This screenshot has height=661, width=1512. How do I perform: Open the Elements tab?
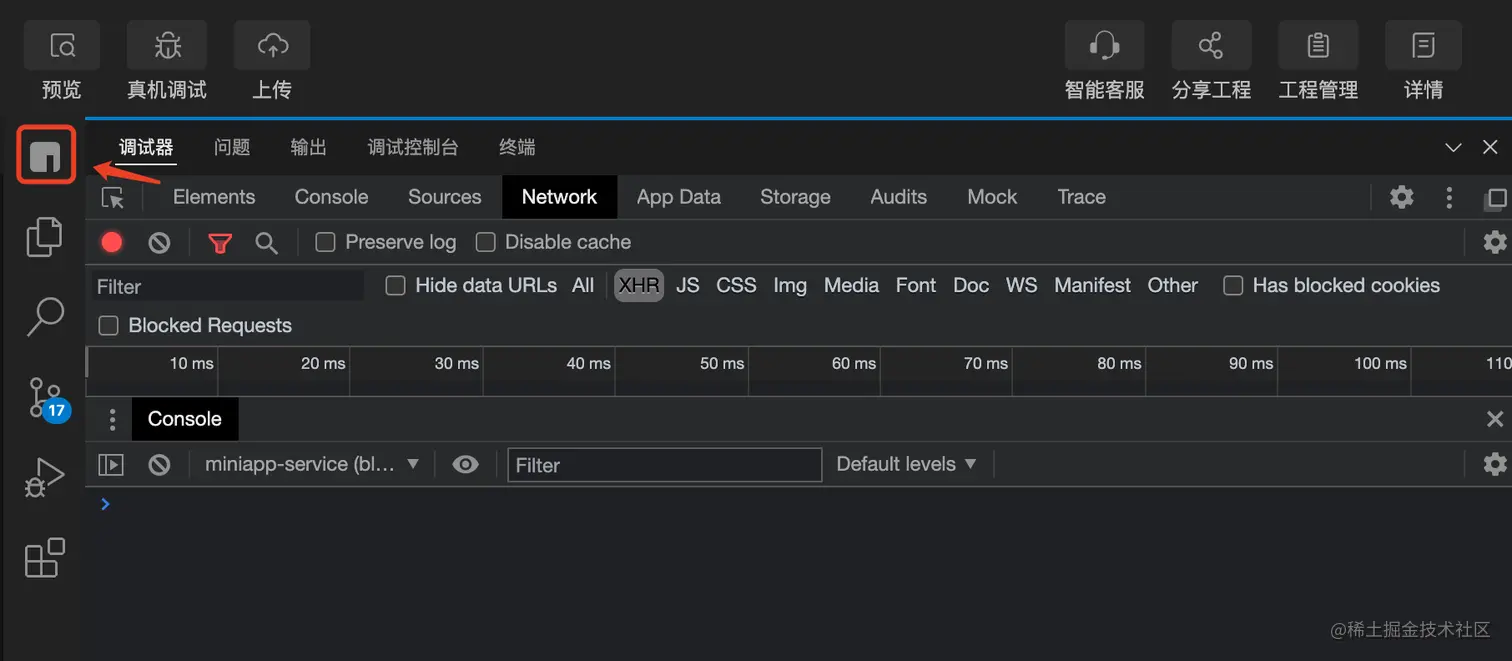[214, 197]
